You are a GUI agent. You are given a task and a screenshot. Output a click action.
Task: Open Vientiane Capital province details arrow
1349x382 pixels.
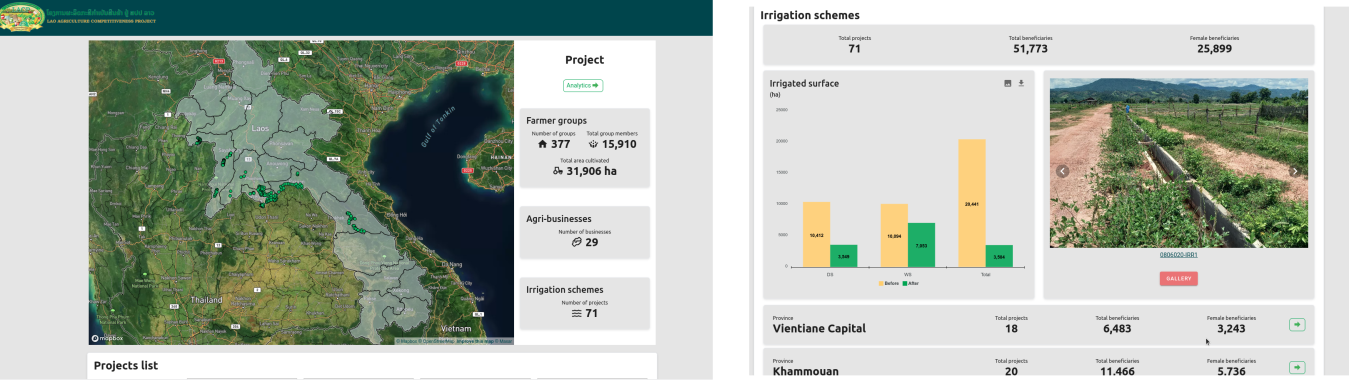1297,324
